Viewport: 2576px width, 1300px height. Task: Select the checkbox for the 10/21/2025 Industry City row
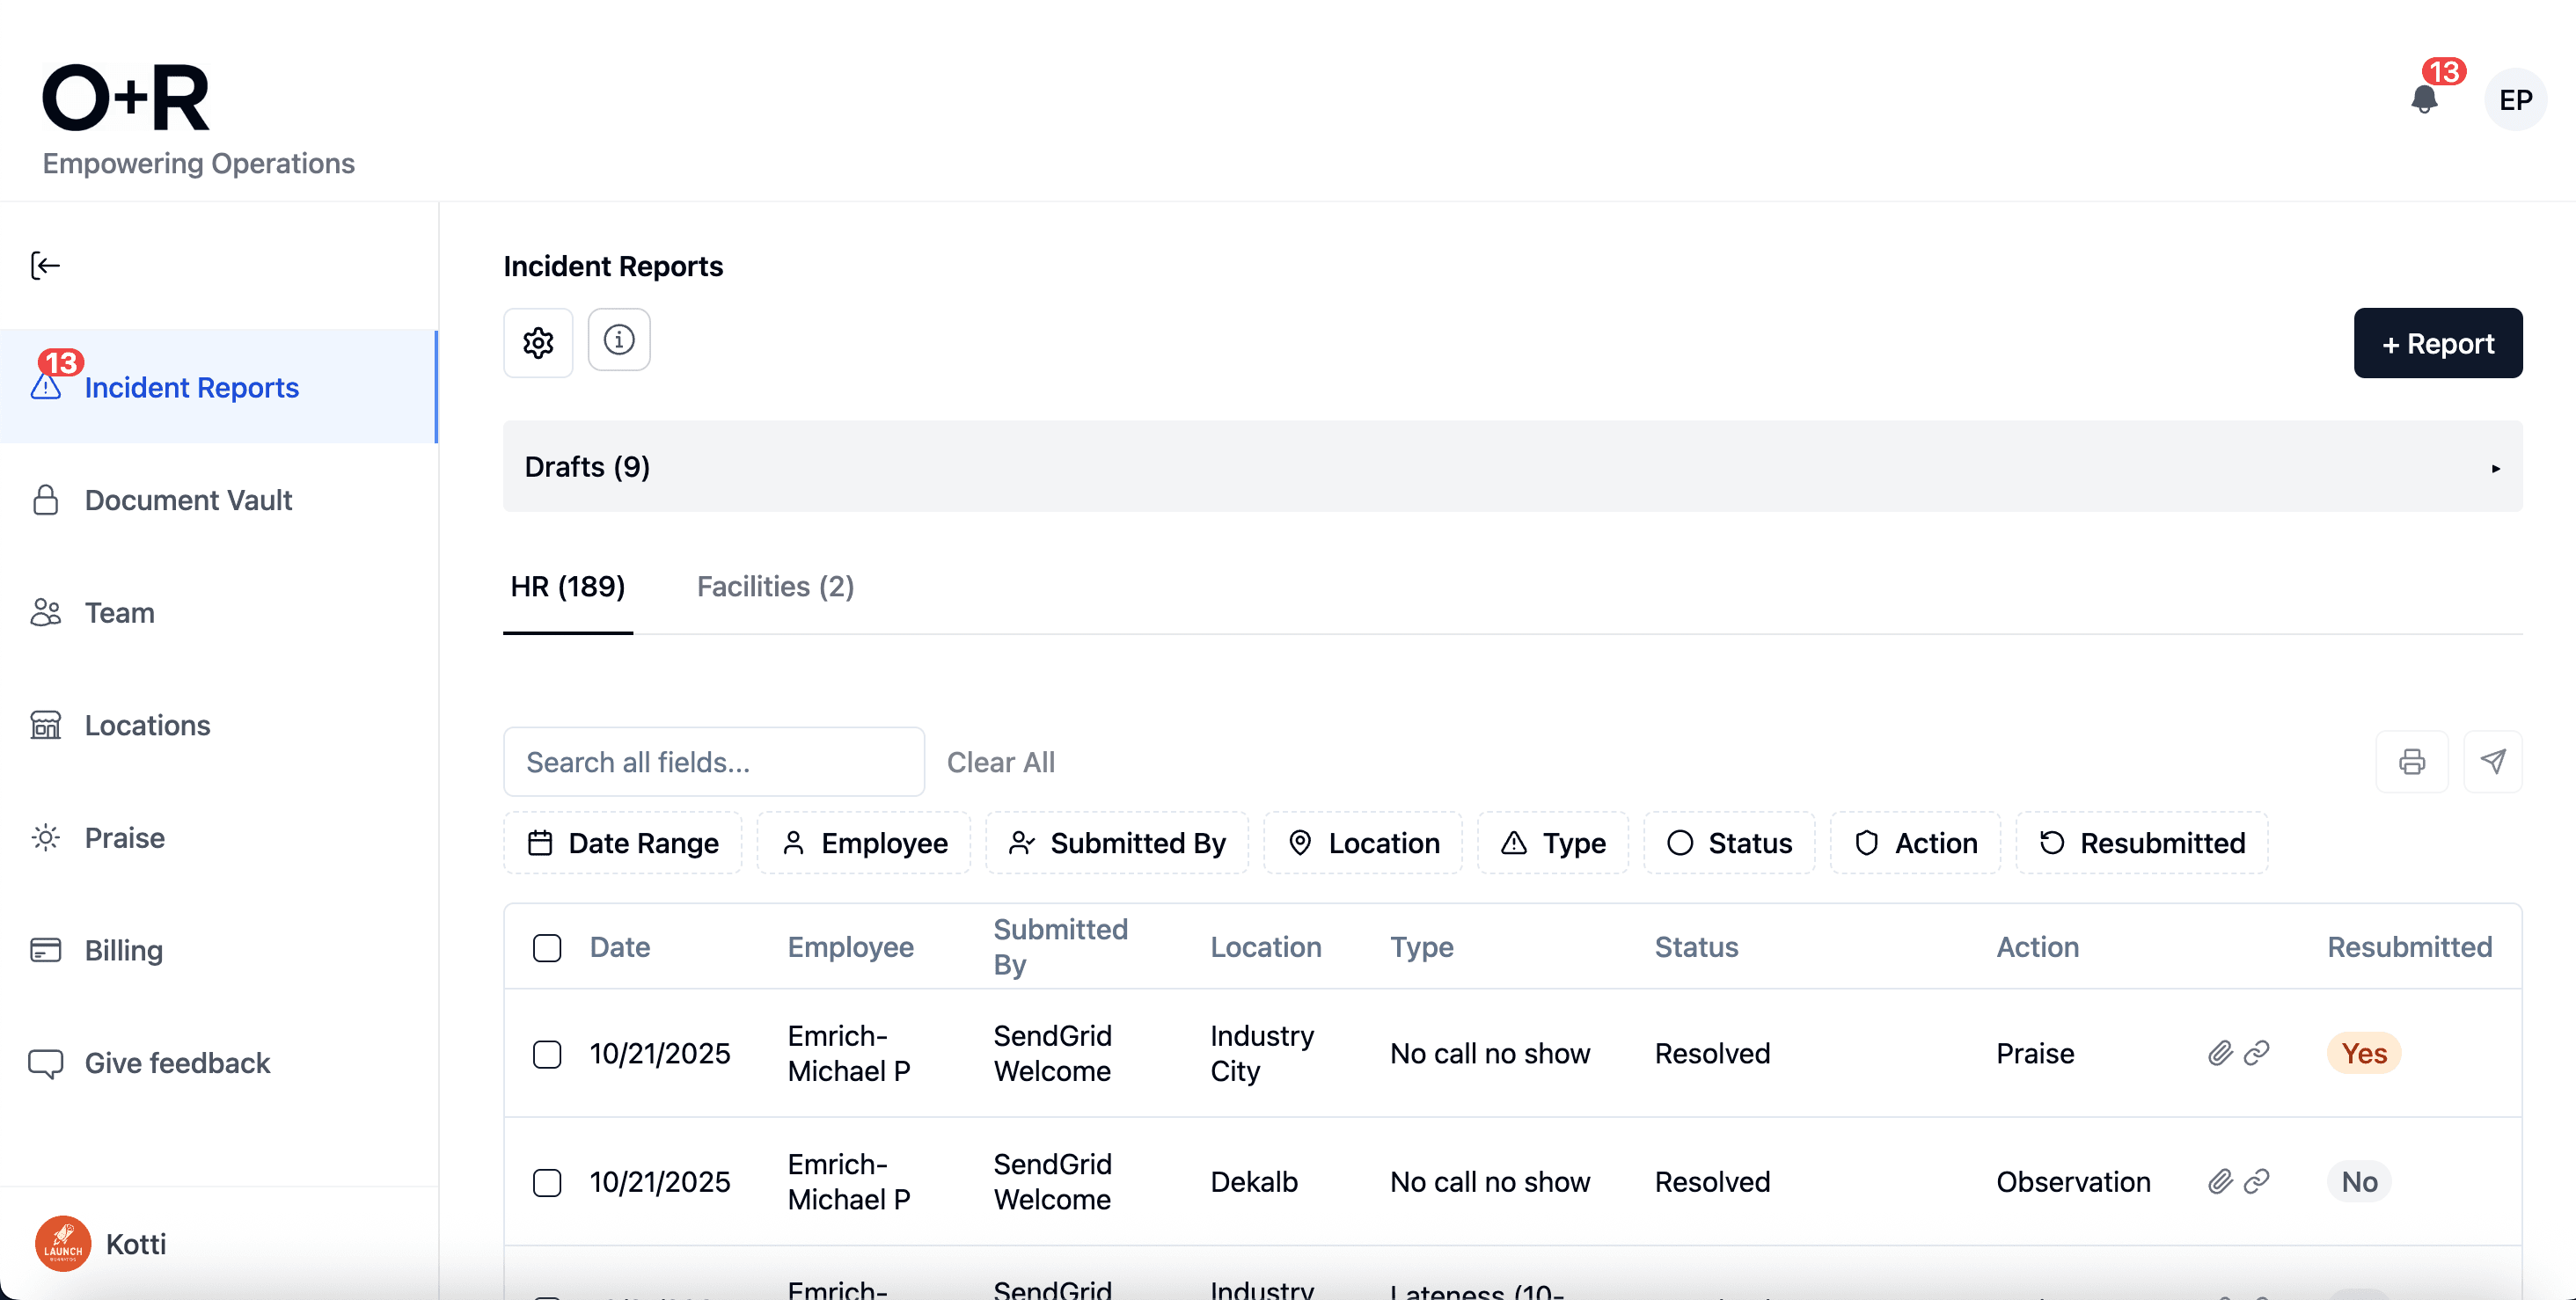point(547,1053)
